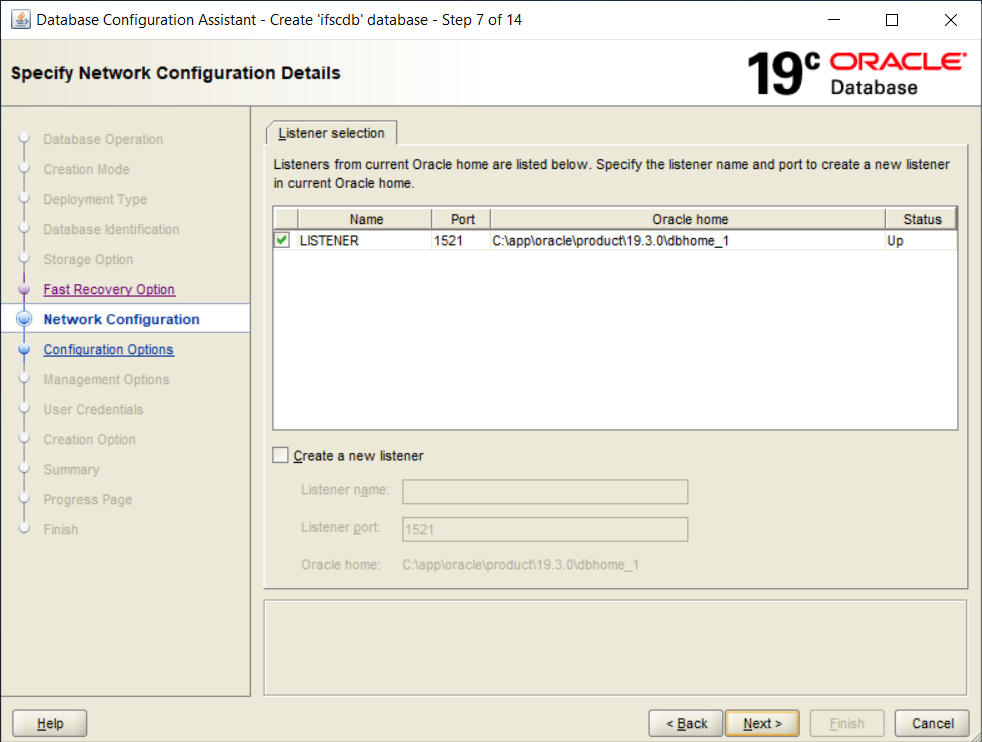Click the Listener port field

tap(545, 530)
